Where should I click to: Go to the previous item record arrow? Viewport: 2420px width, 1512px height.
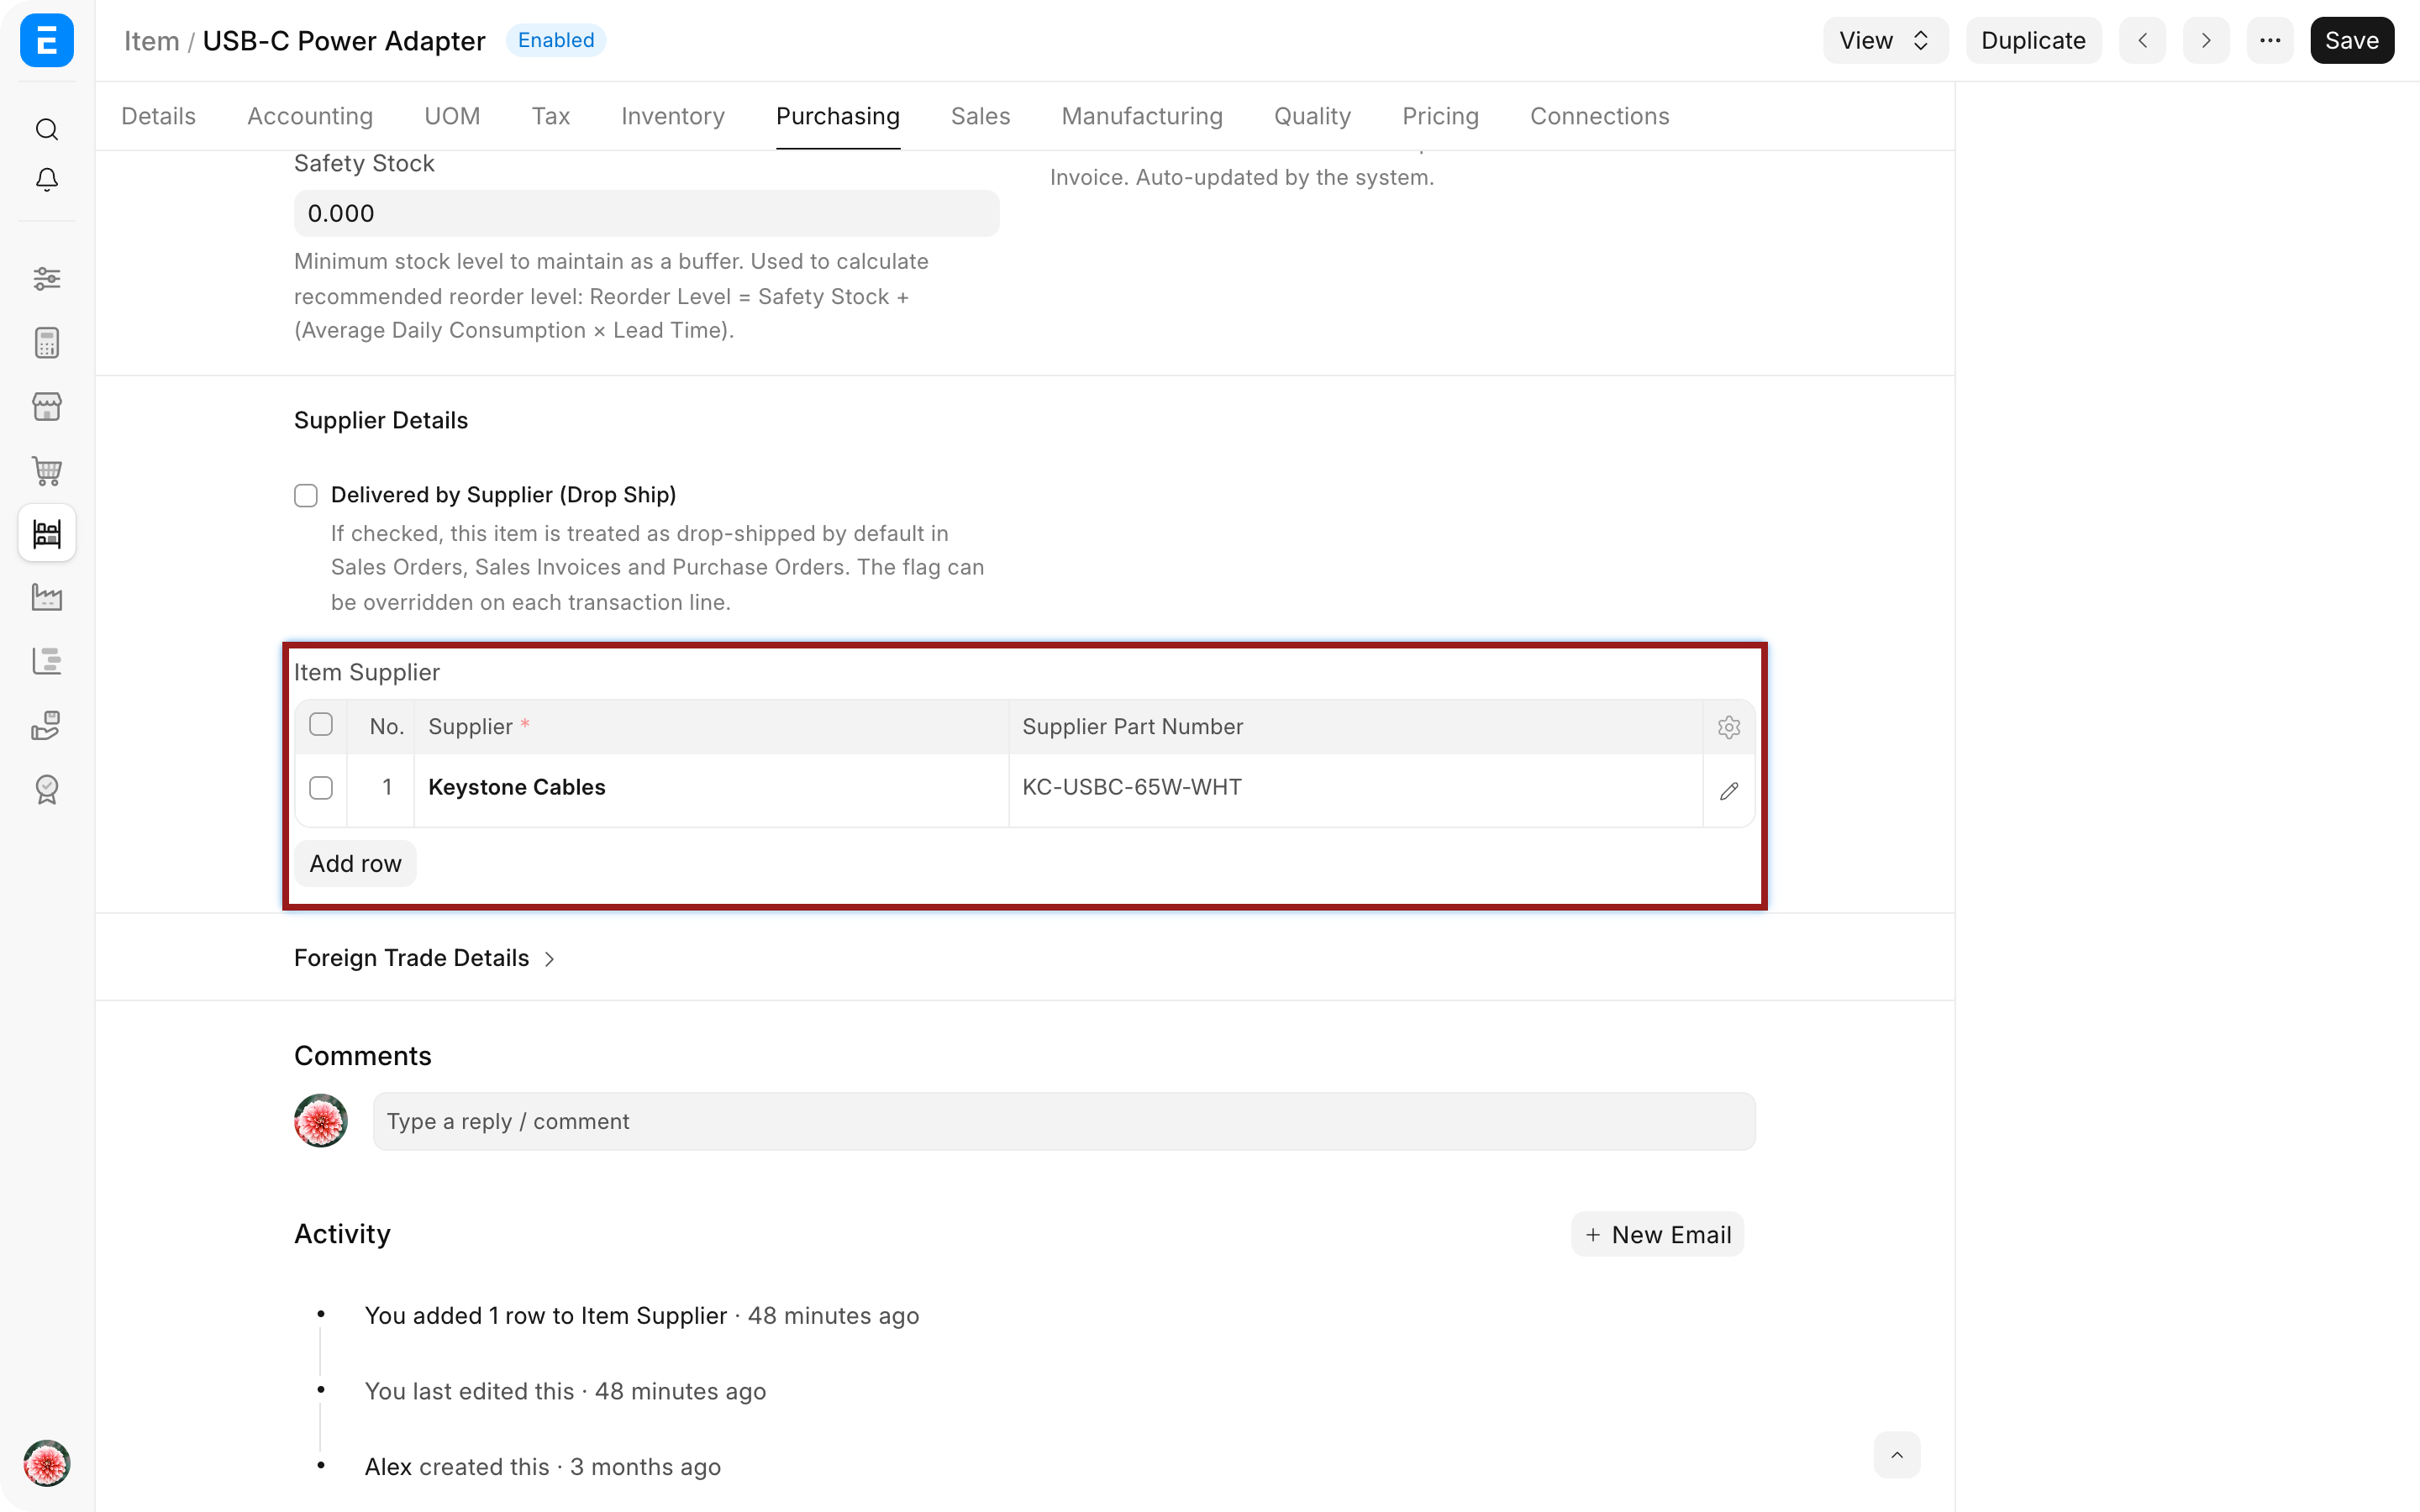pos(2142,40)
